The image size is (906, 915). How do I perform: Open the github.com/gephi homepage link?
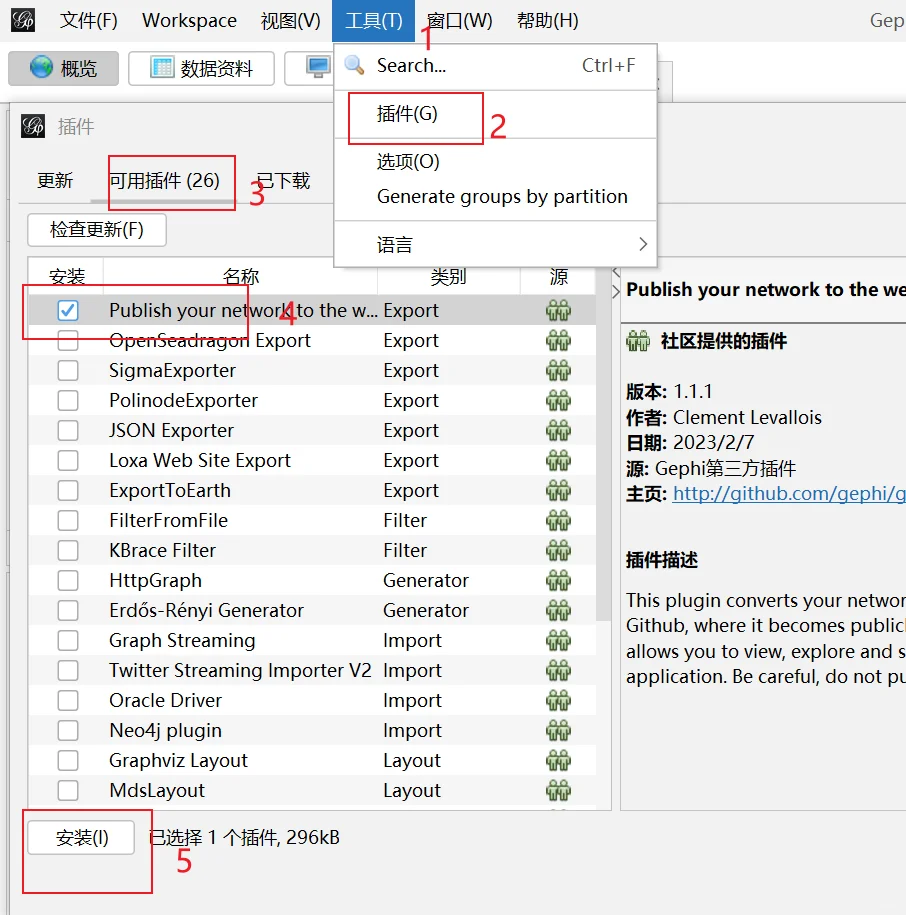(x=789, y=494)
